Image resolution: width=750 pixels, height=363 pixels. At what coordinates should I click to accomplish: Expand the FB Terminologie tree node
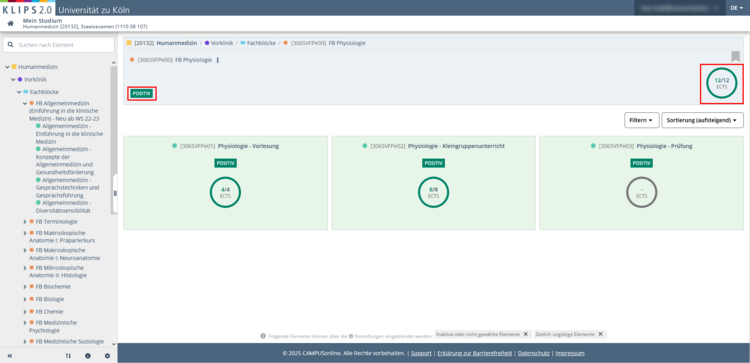[25, 222]
